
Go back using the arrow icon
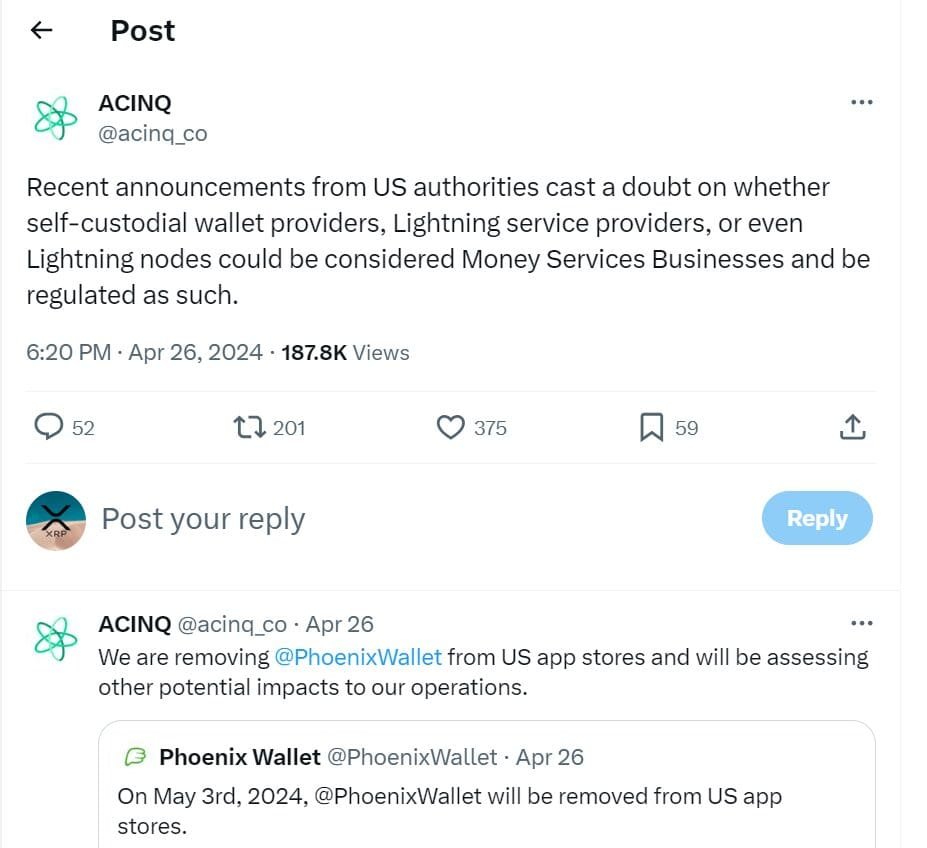tap(41, 31)
